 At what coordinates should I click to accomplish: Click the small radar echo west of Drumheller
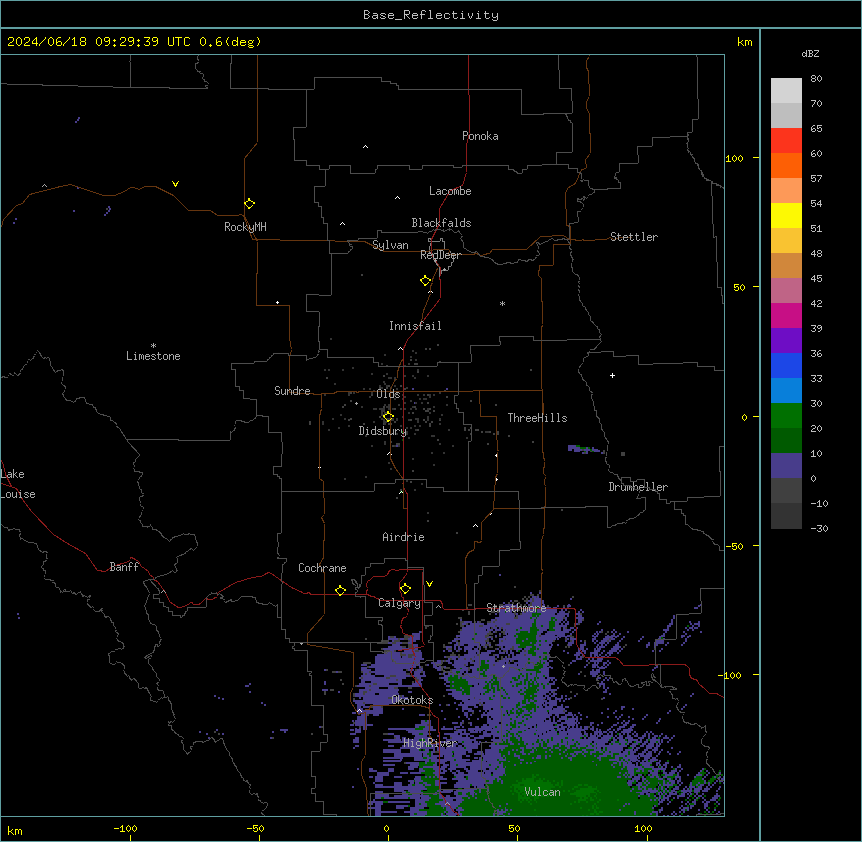(586, 450)
